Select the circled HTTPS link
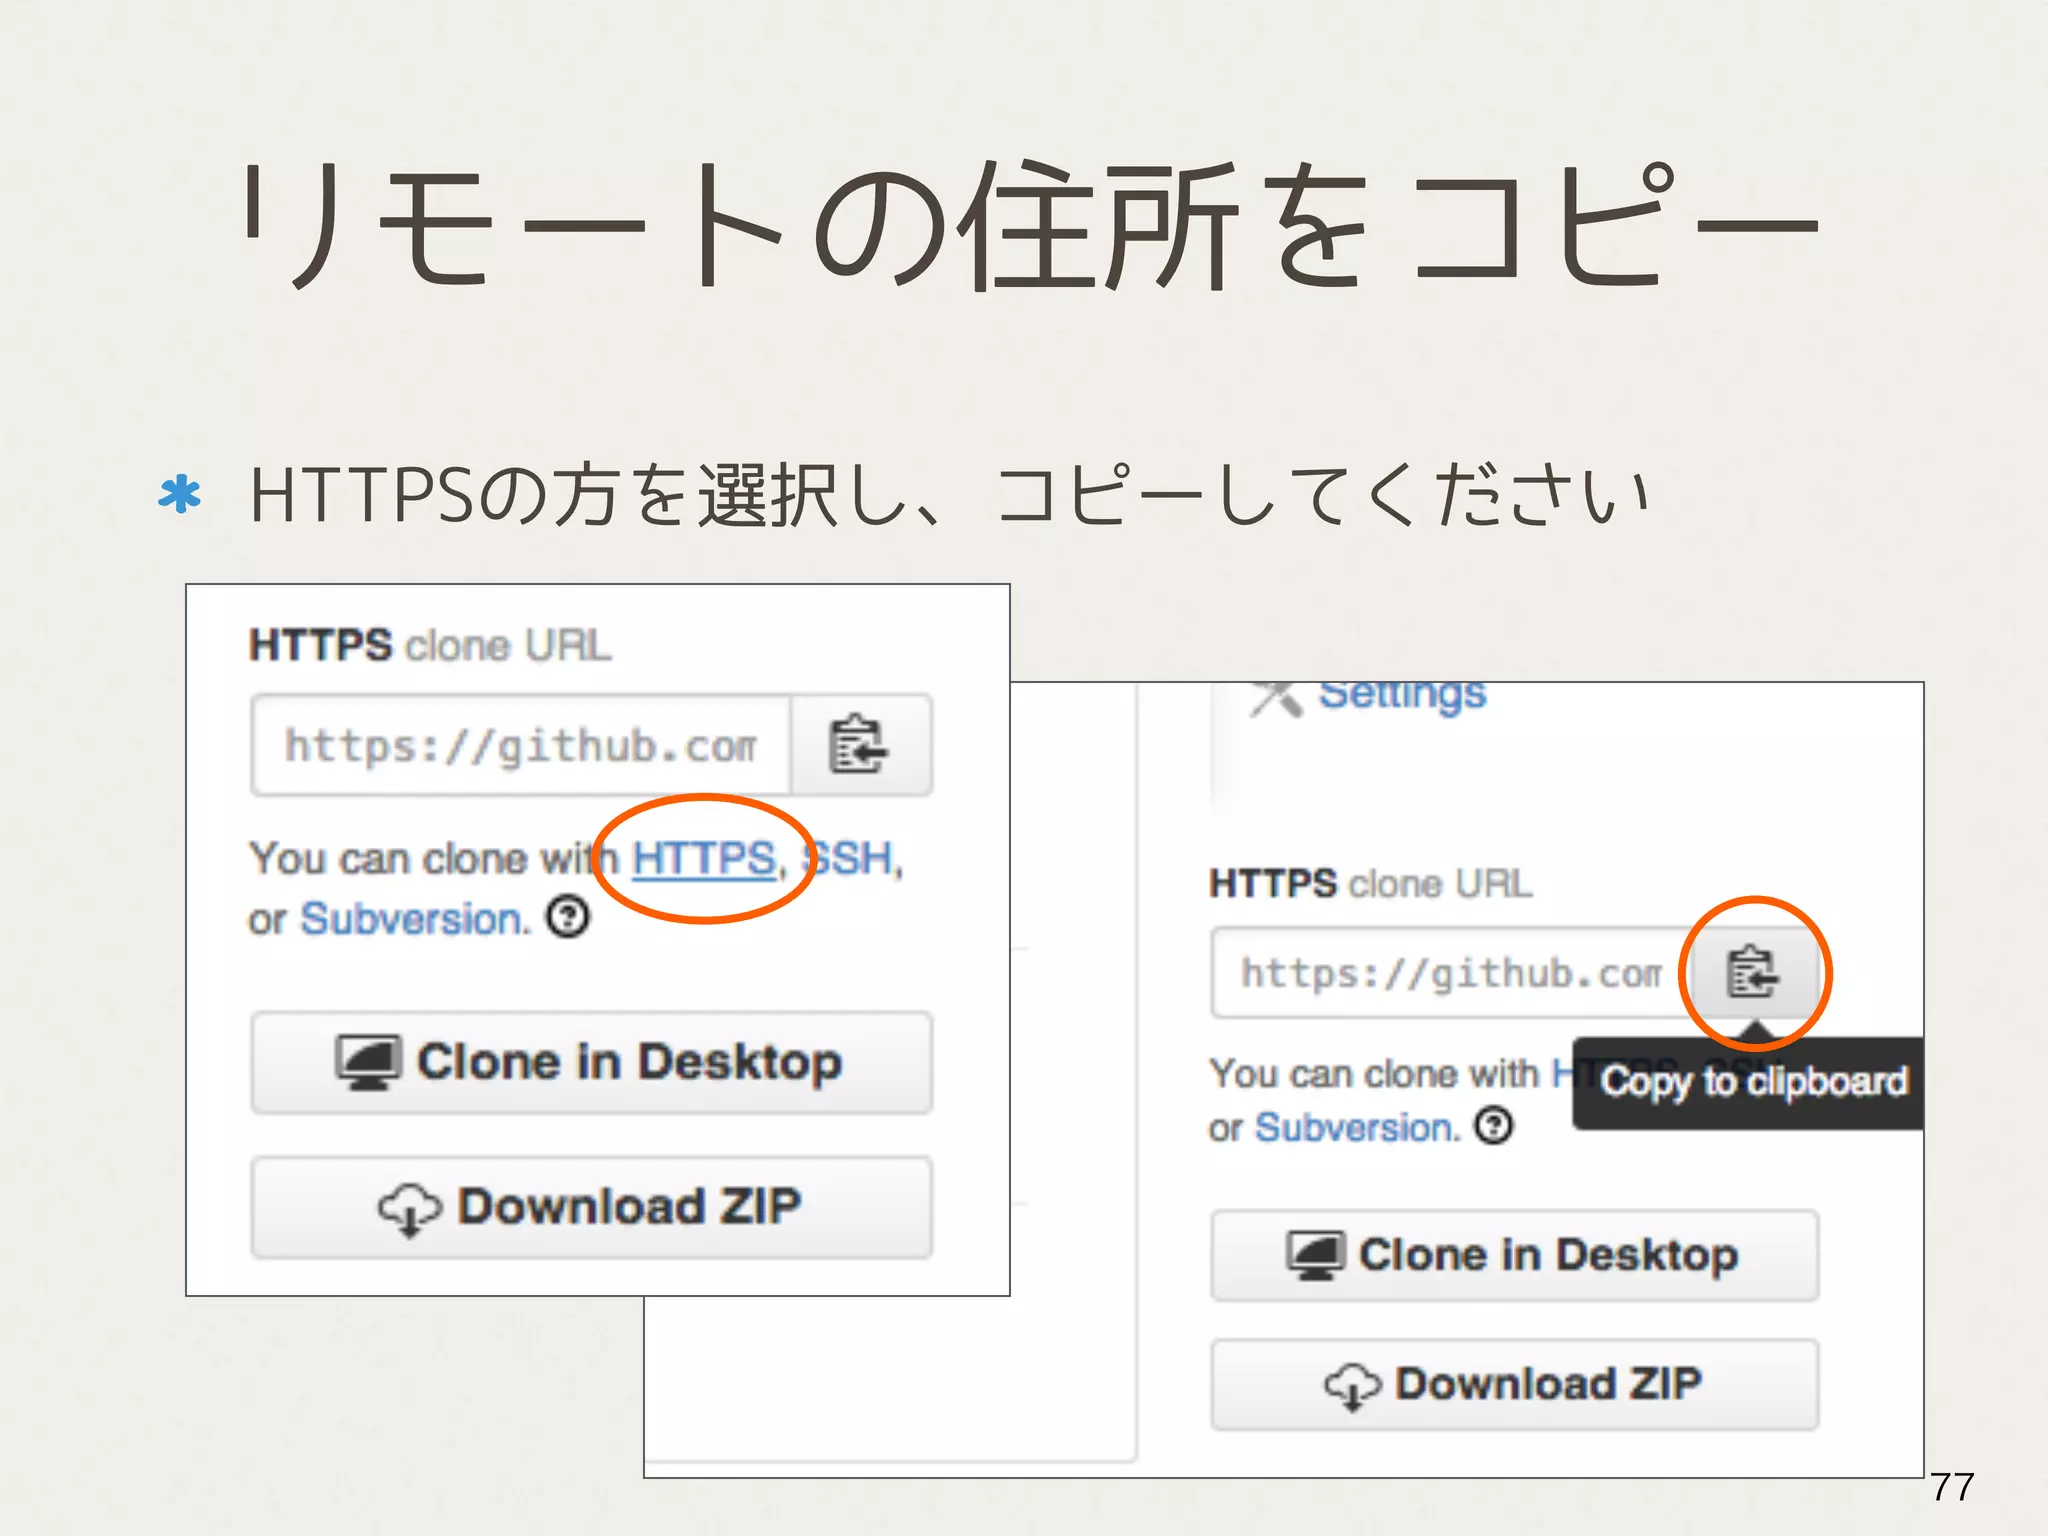 (x=703, y=859)
